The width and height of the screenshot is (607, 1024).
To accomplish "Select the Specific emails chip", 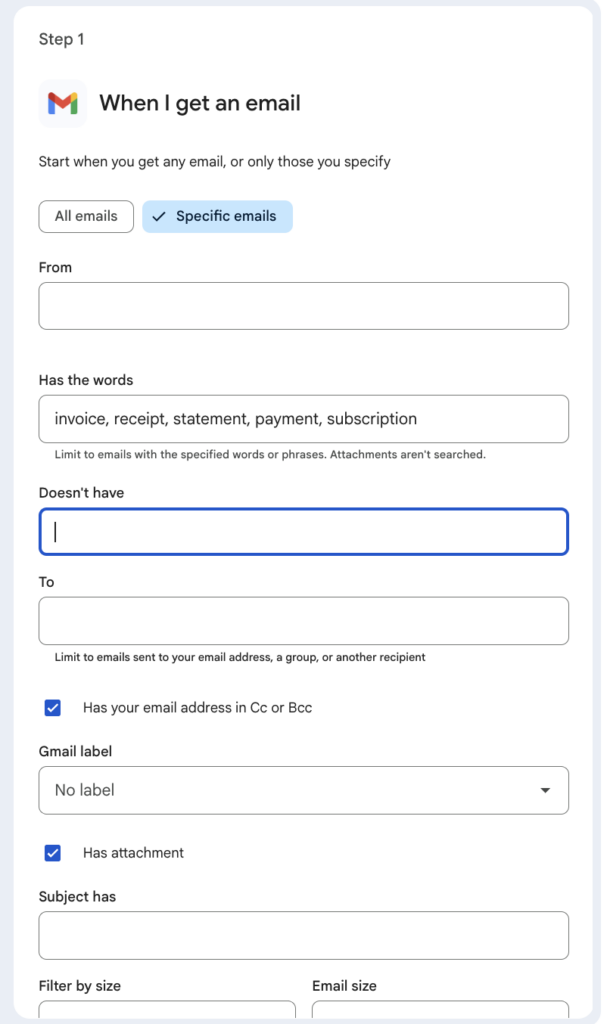I will (x=217, y=216).
